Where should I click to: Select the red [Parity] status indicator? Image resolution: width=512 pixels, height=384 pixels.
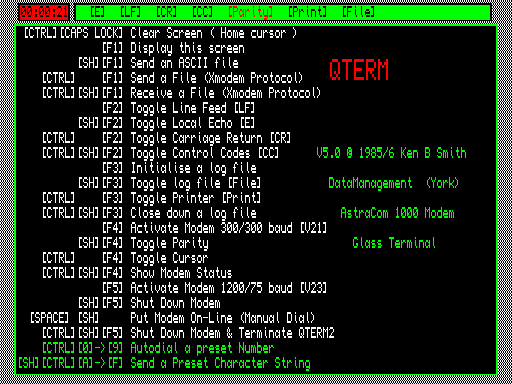250,13
